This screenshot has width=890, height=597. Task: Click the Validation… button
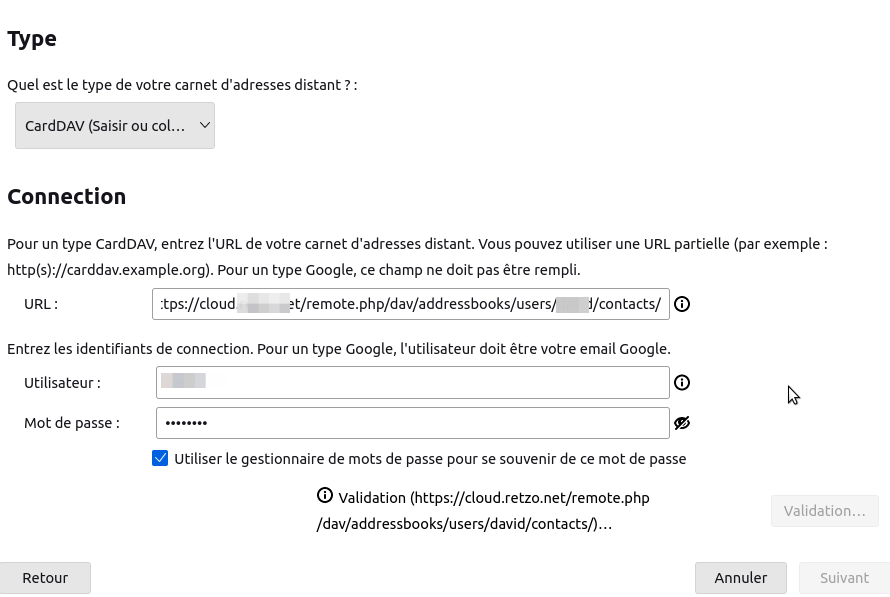tap(824, 511)
